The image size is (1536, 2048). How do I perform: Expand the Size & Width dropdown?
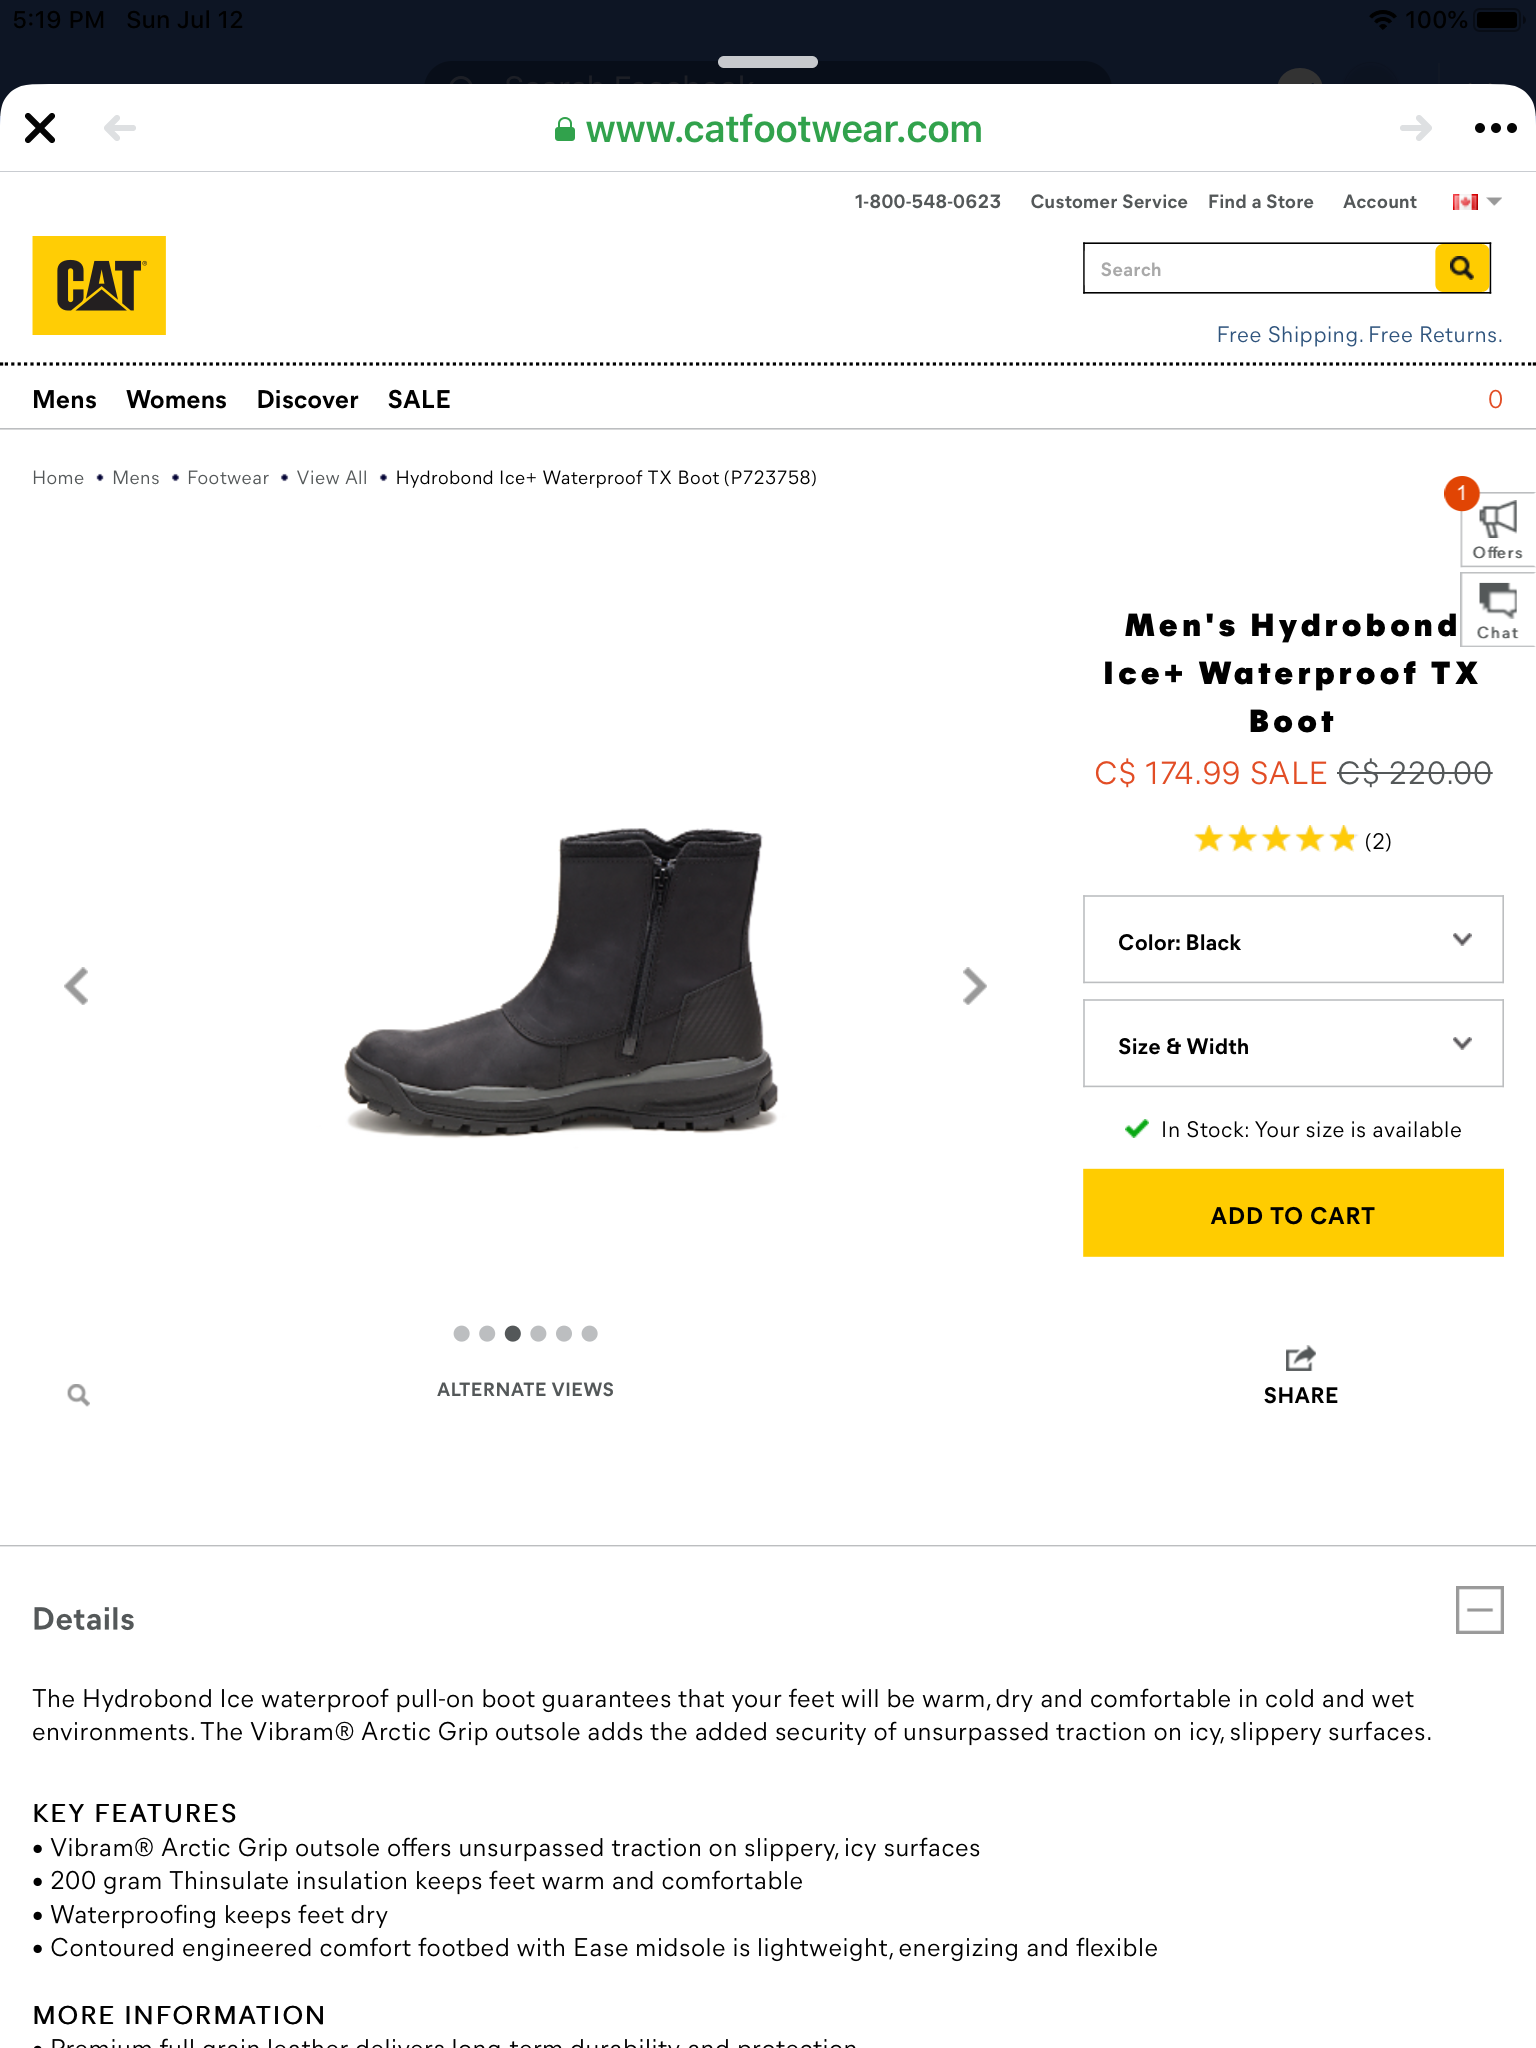[1292, 1044]
